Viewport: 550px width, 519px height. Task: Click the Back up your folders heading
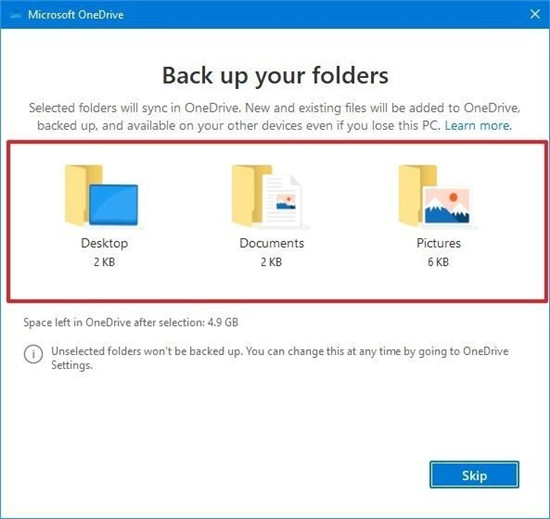(x=275, y=76)
